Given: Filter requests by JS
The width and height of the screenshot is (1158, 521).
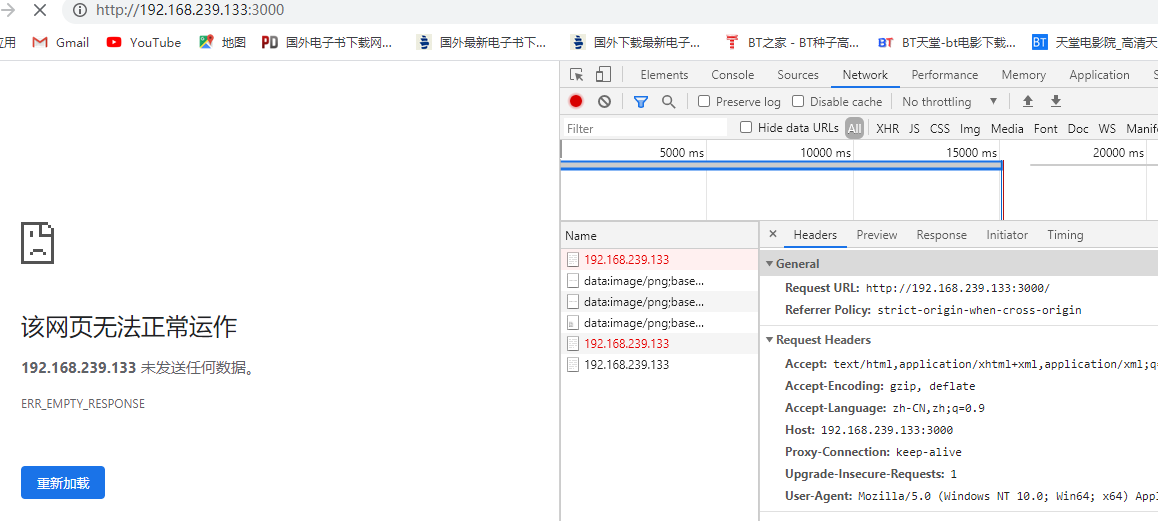Looking at the screenshot, I should click(914, 129).
